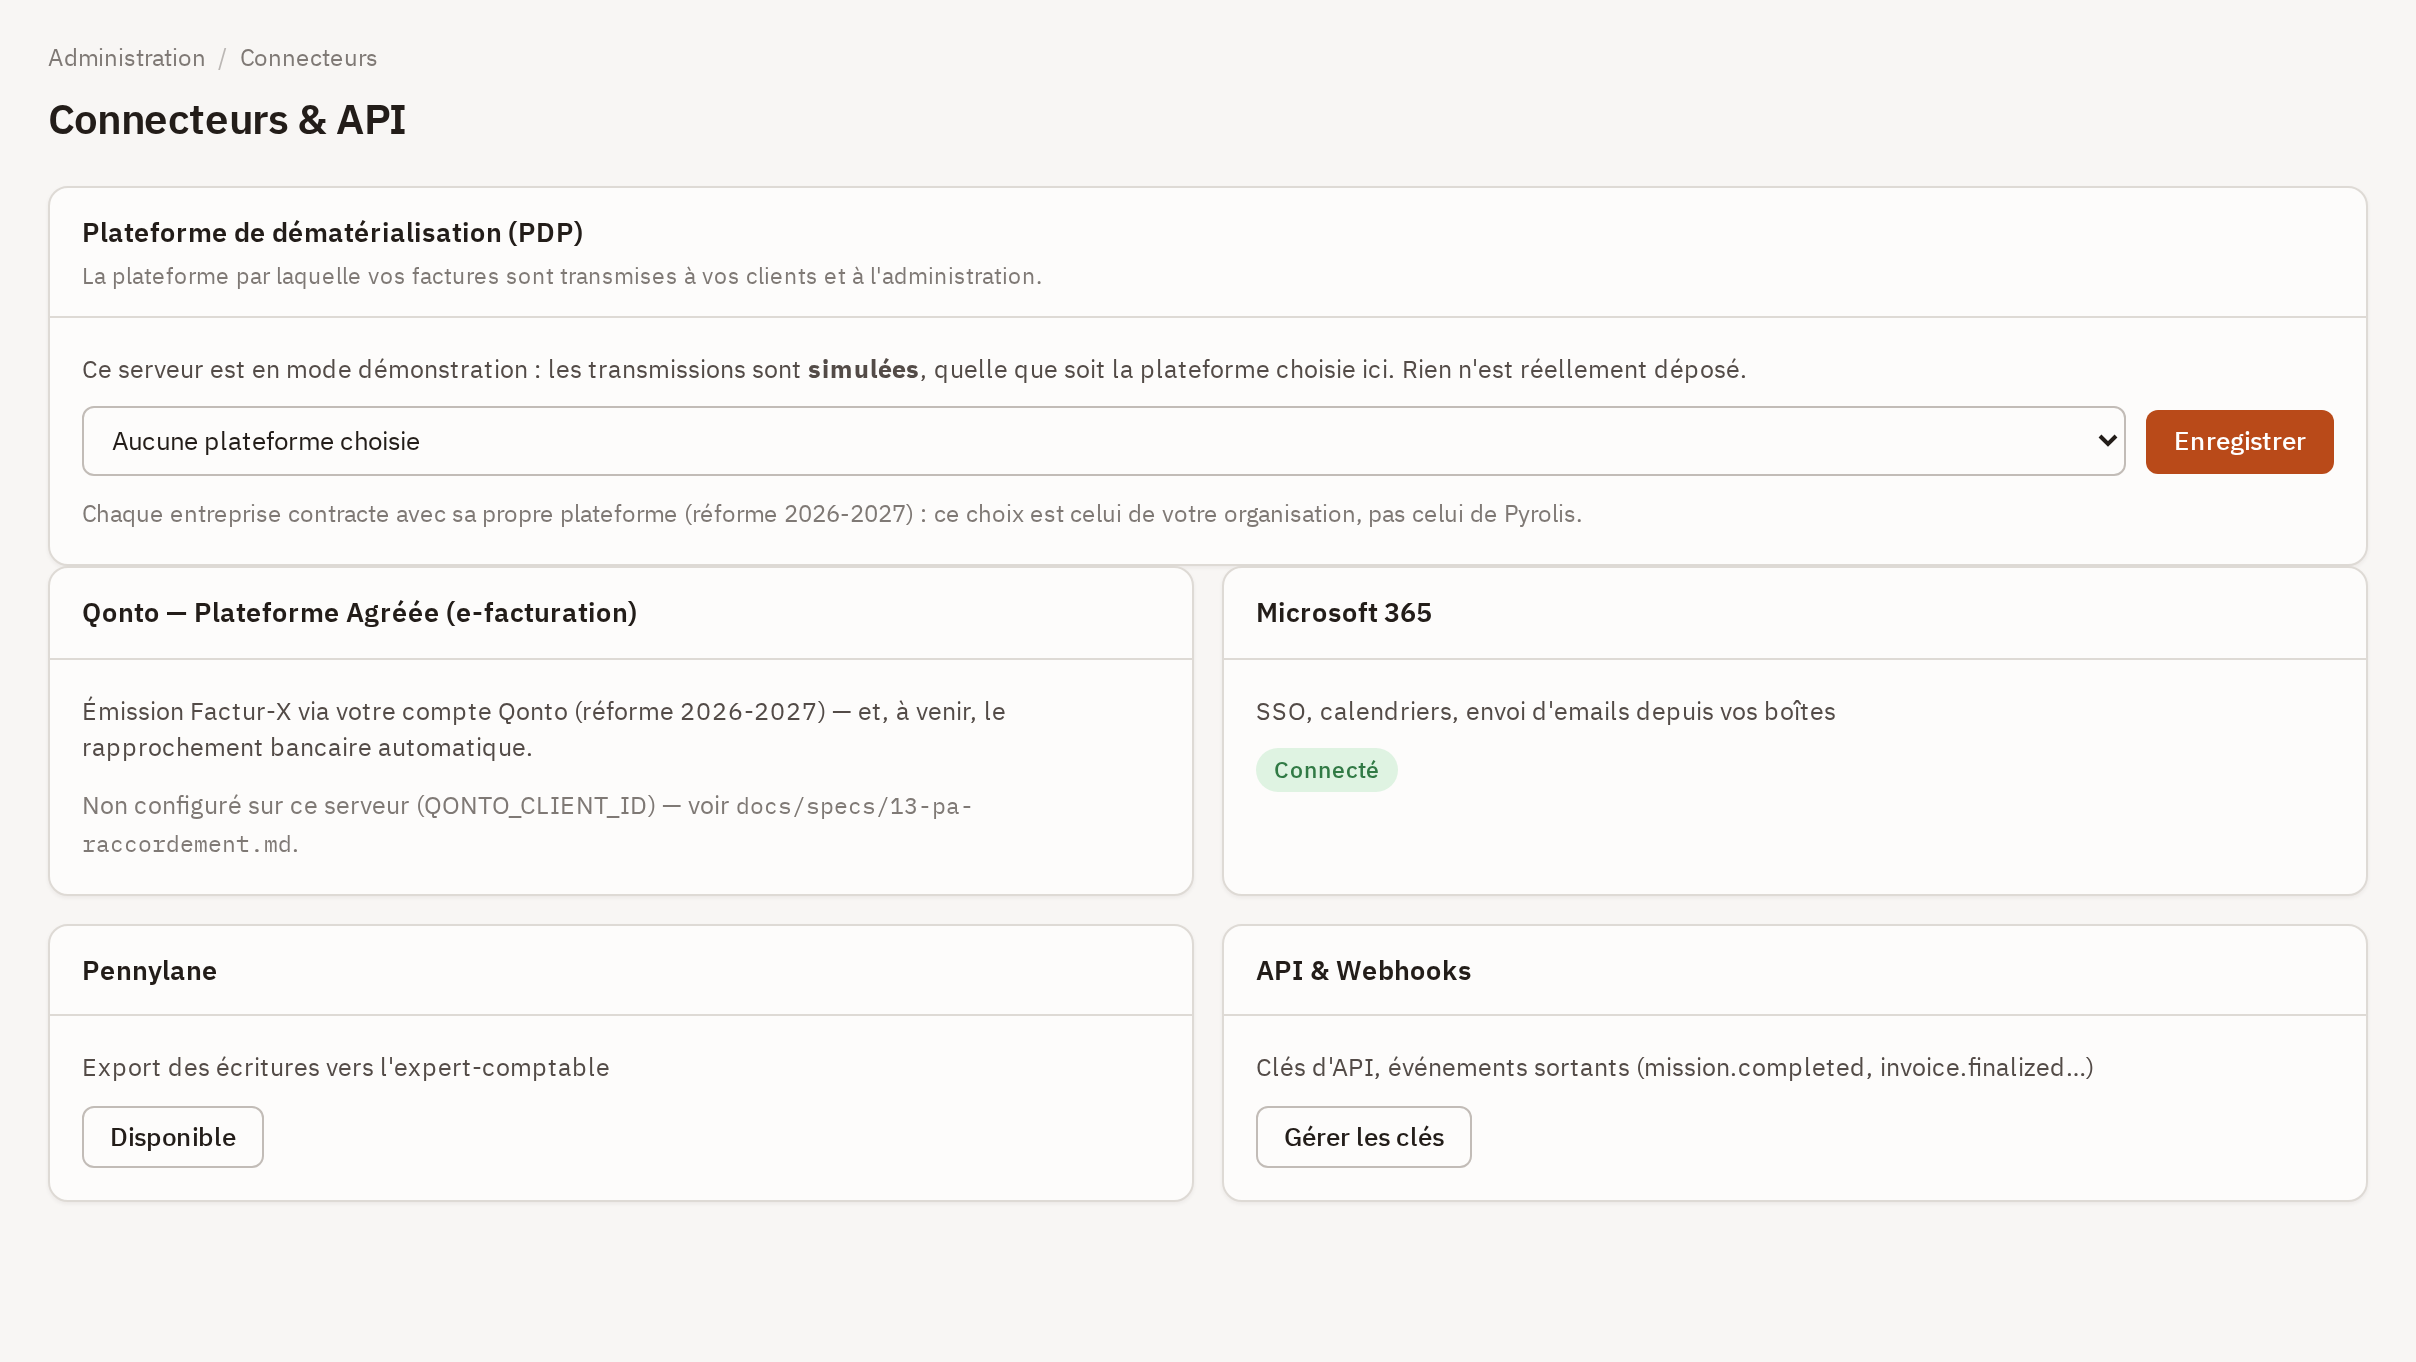The width and height of the screenshot is (2416, 1362).
Task: Select the 'Connecteurs & API' page heading
Action: (227, 120)
